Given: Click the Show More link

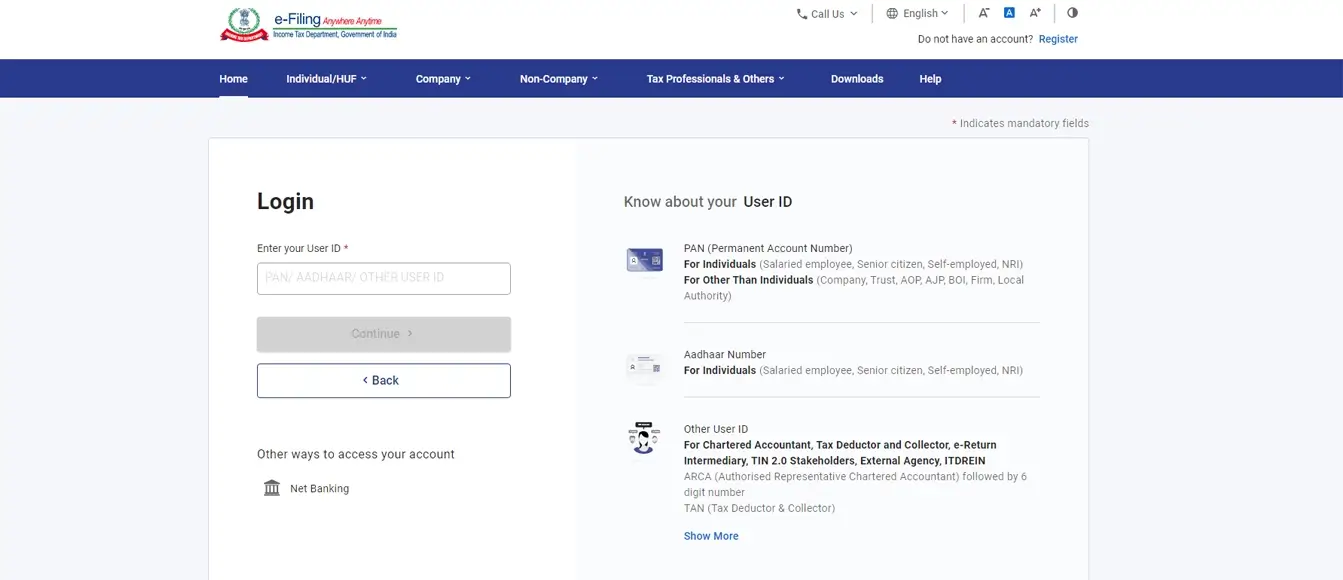Looking at the screenshot, I should pyautogui.click(x=711, y=535).
